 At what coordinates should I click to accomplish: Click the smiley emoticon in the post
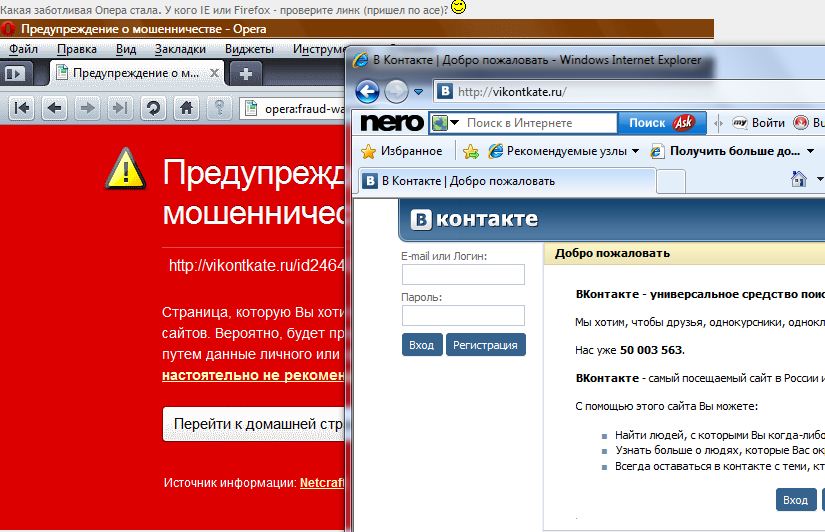coord(459,7)
